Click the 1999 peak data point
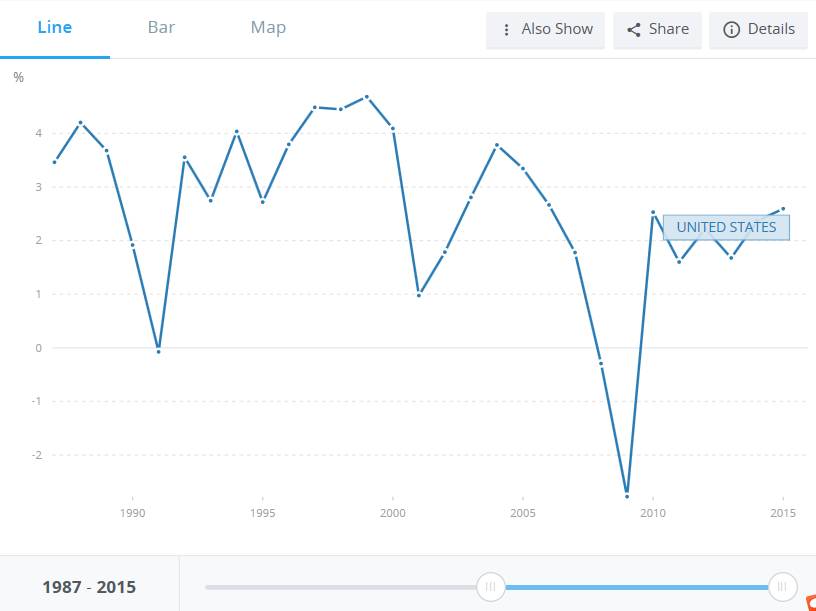Screen dimensions: 816x611 click(x=367, y=97)
